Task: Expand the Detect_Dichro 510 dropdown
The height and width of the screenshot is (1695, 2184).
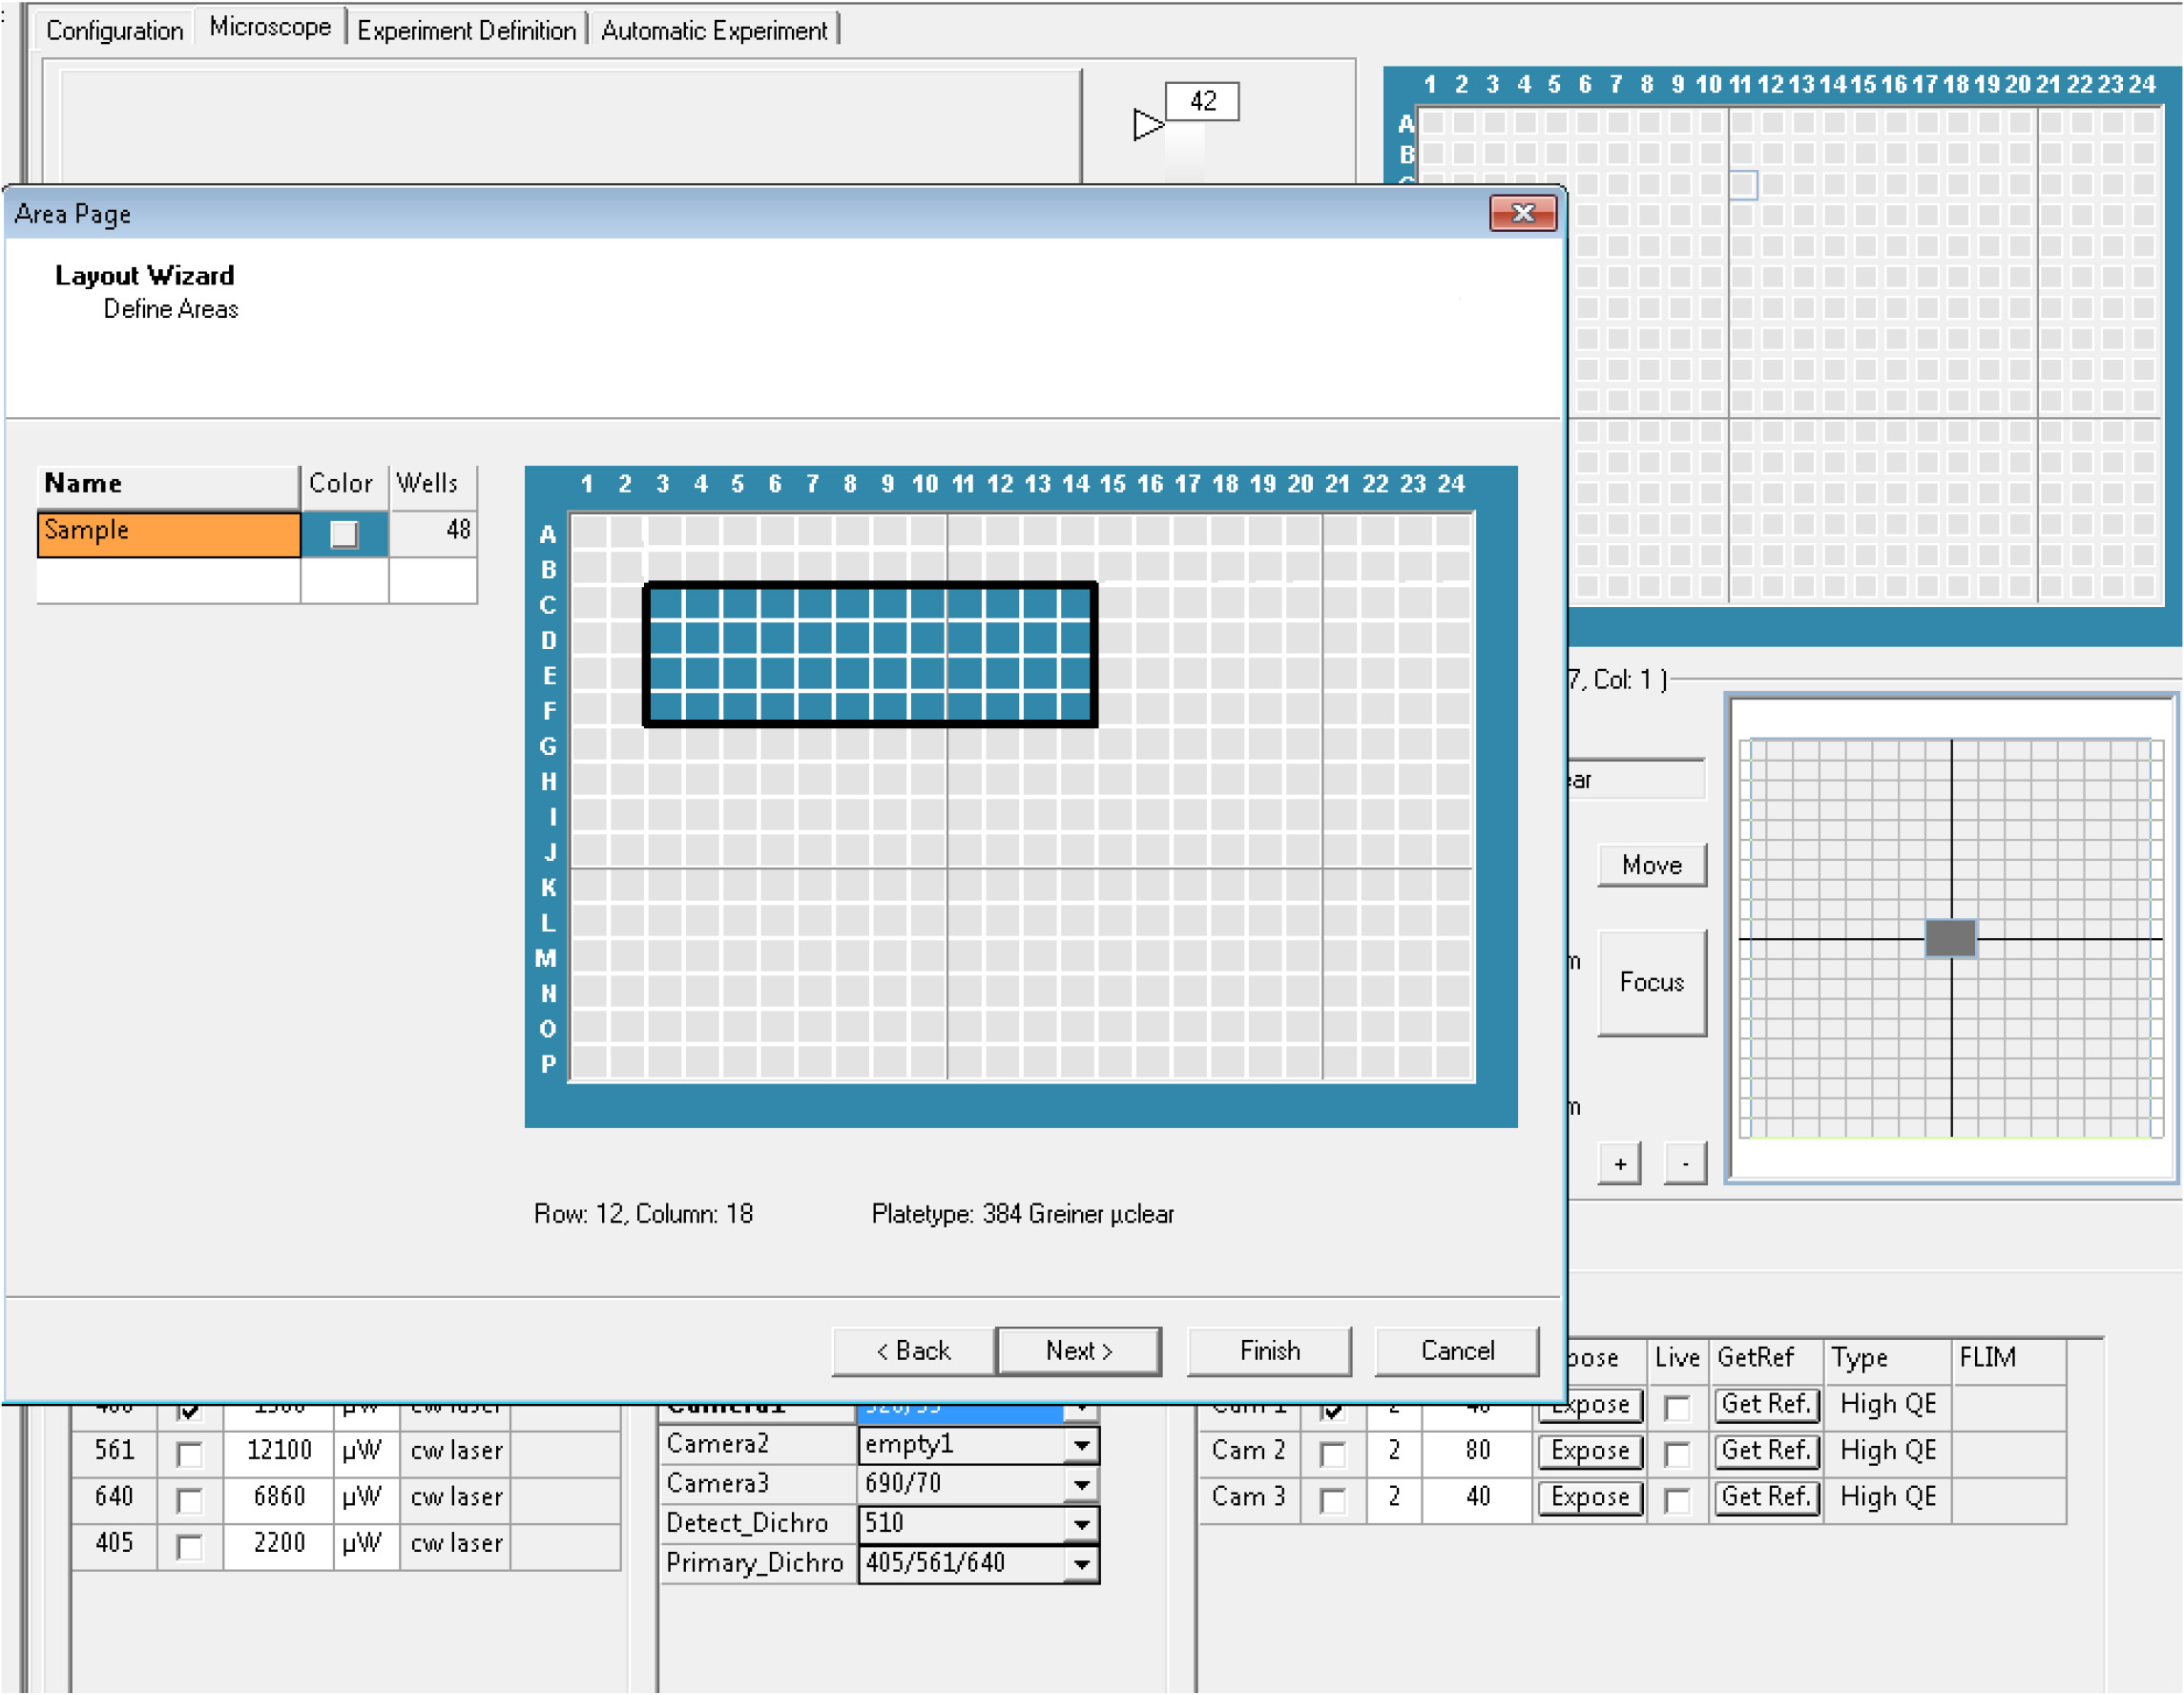Action: tap(1081, 1524)
